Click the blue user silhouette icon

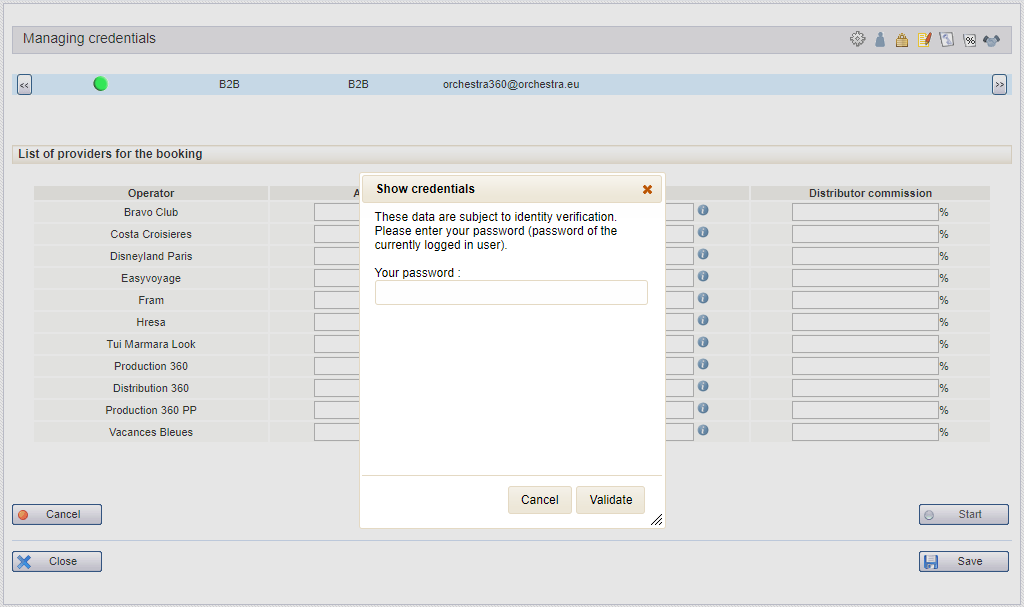(x=880, y=40)
